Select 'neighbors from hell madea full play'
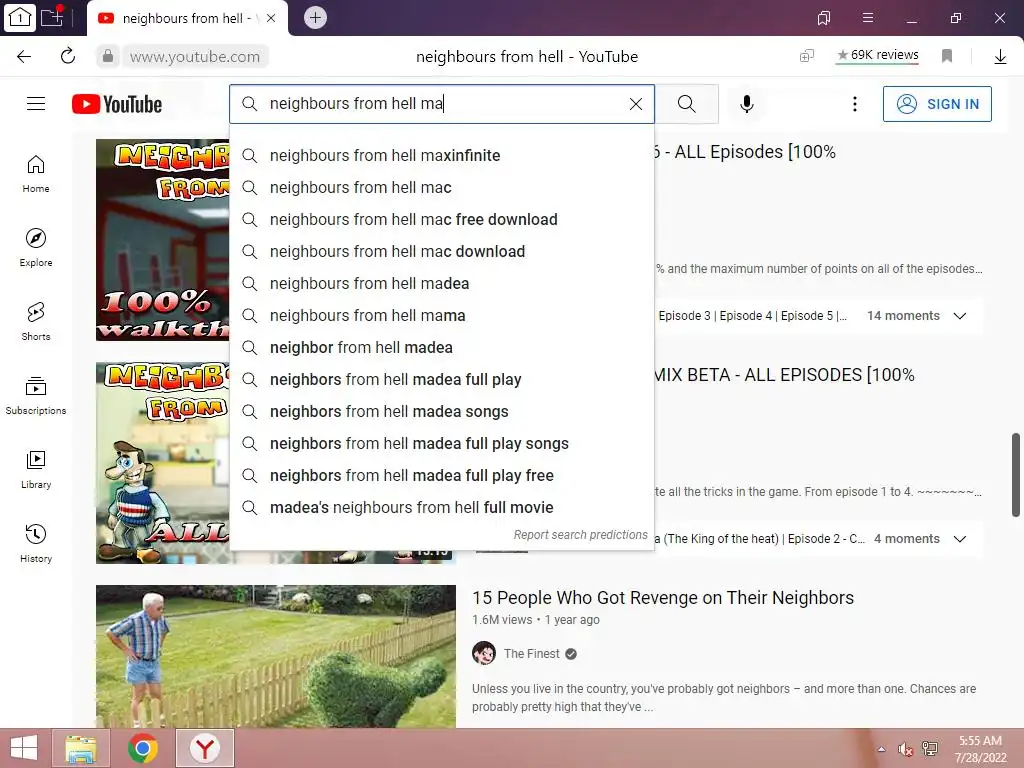This screenshot has height=768, width=1024. click(442, 379)
